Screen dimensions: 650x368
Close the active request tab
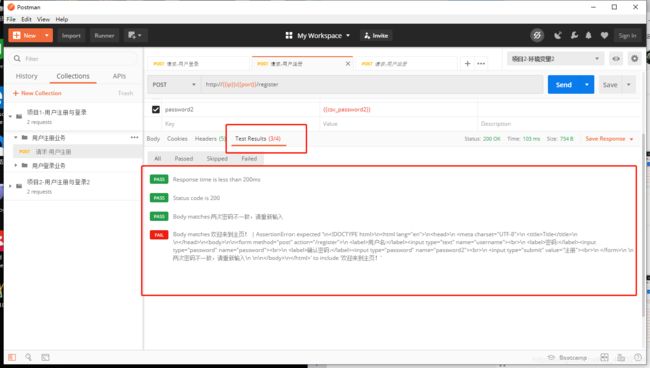(348, 64)
